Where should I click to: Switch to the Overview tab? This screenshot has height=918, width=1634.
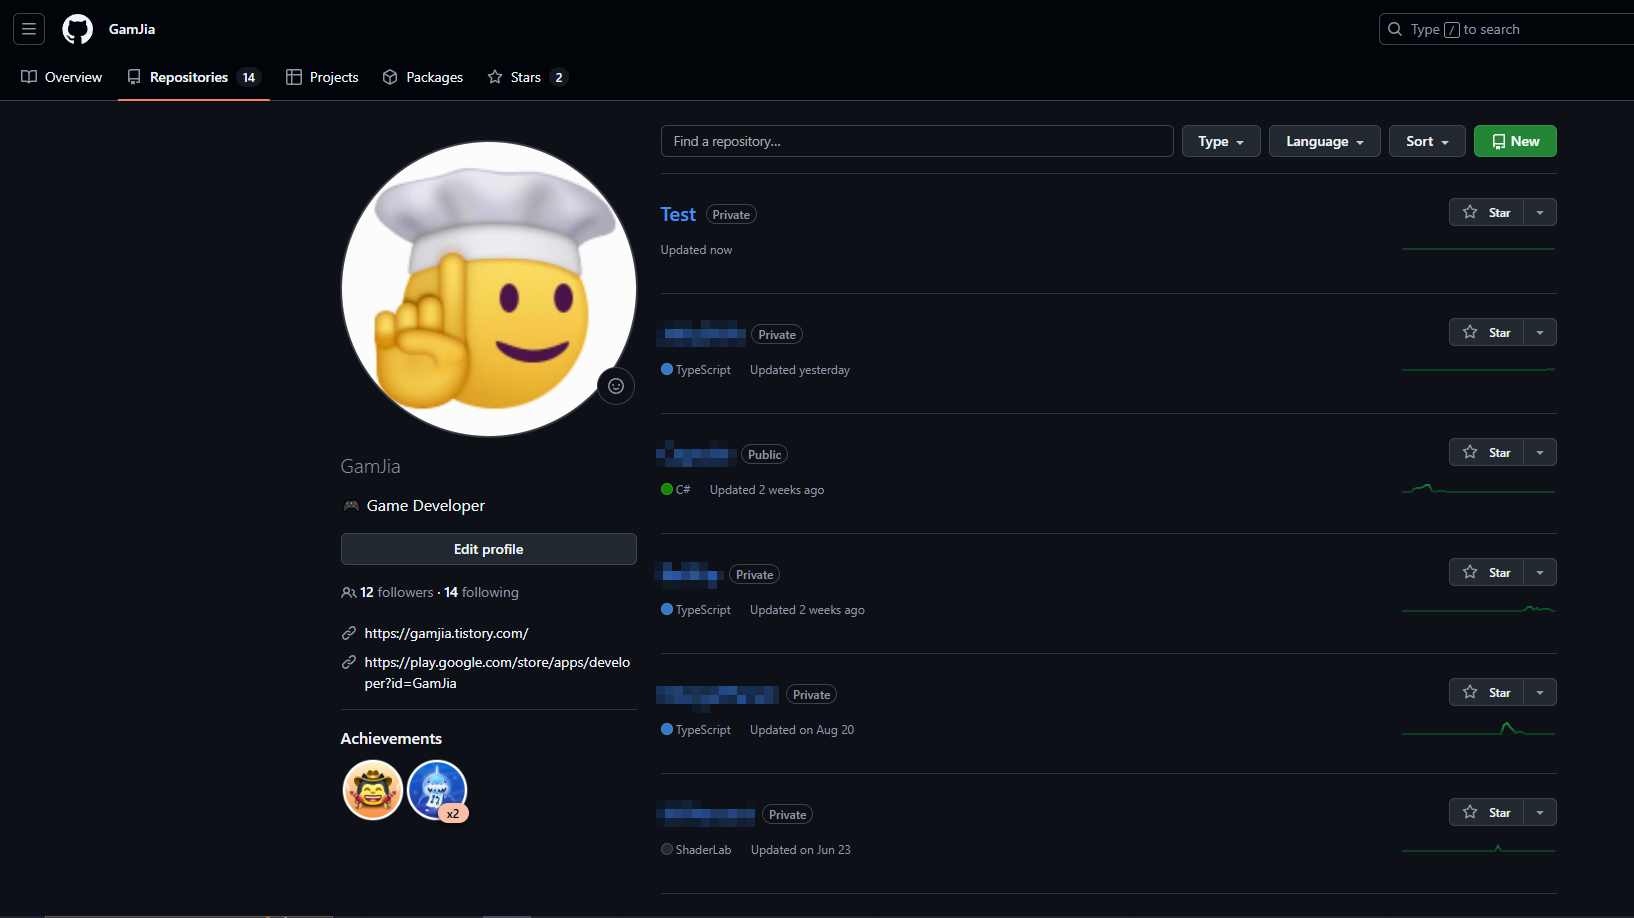click(62, 77)
